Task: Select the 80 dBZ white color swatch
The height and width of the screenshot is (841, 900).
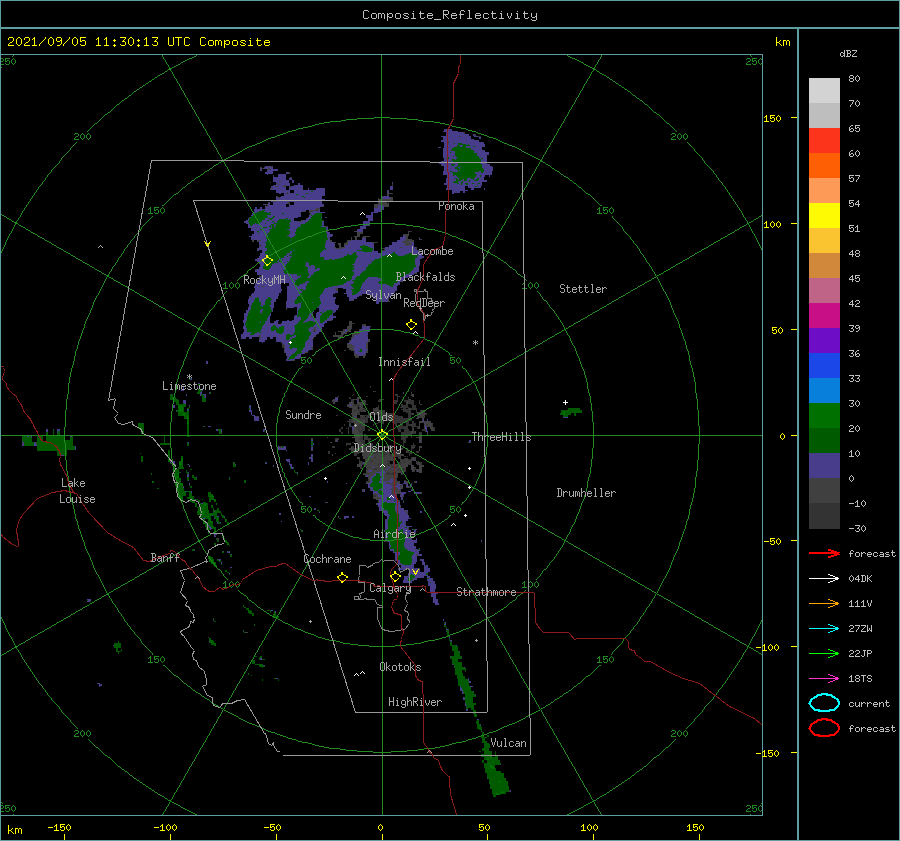Action: [824, 90]
